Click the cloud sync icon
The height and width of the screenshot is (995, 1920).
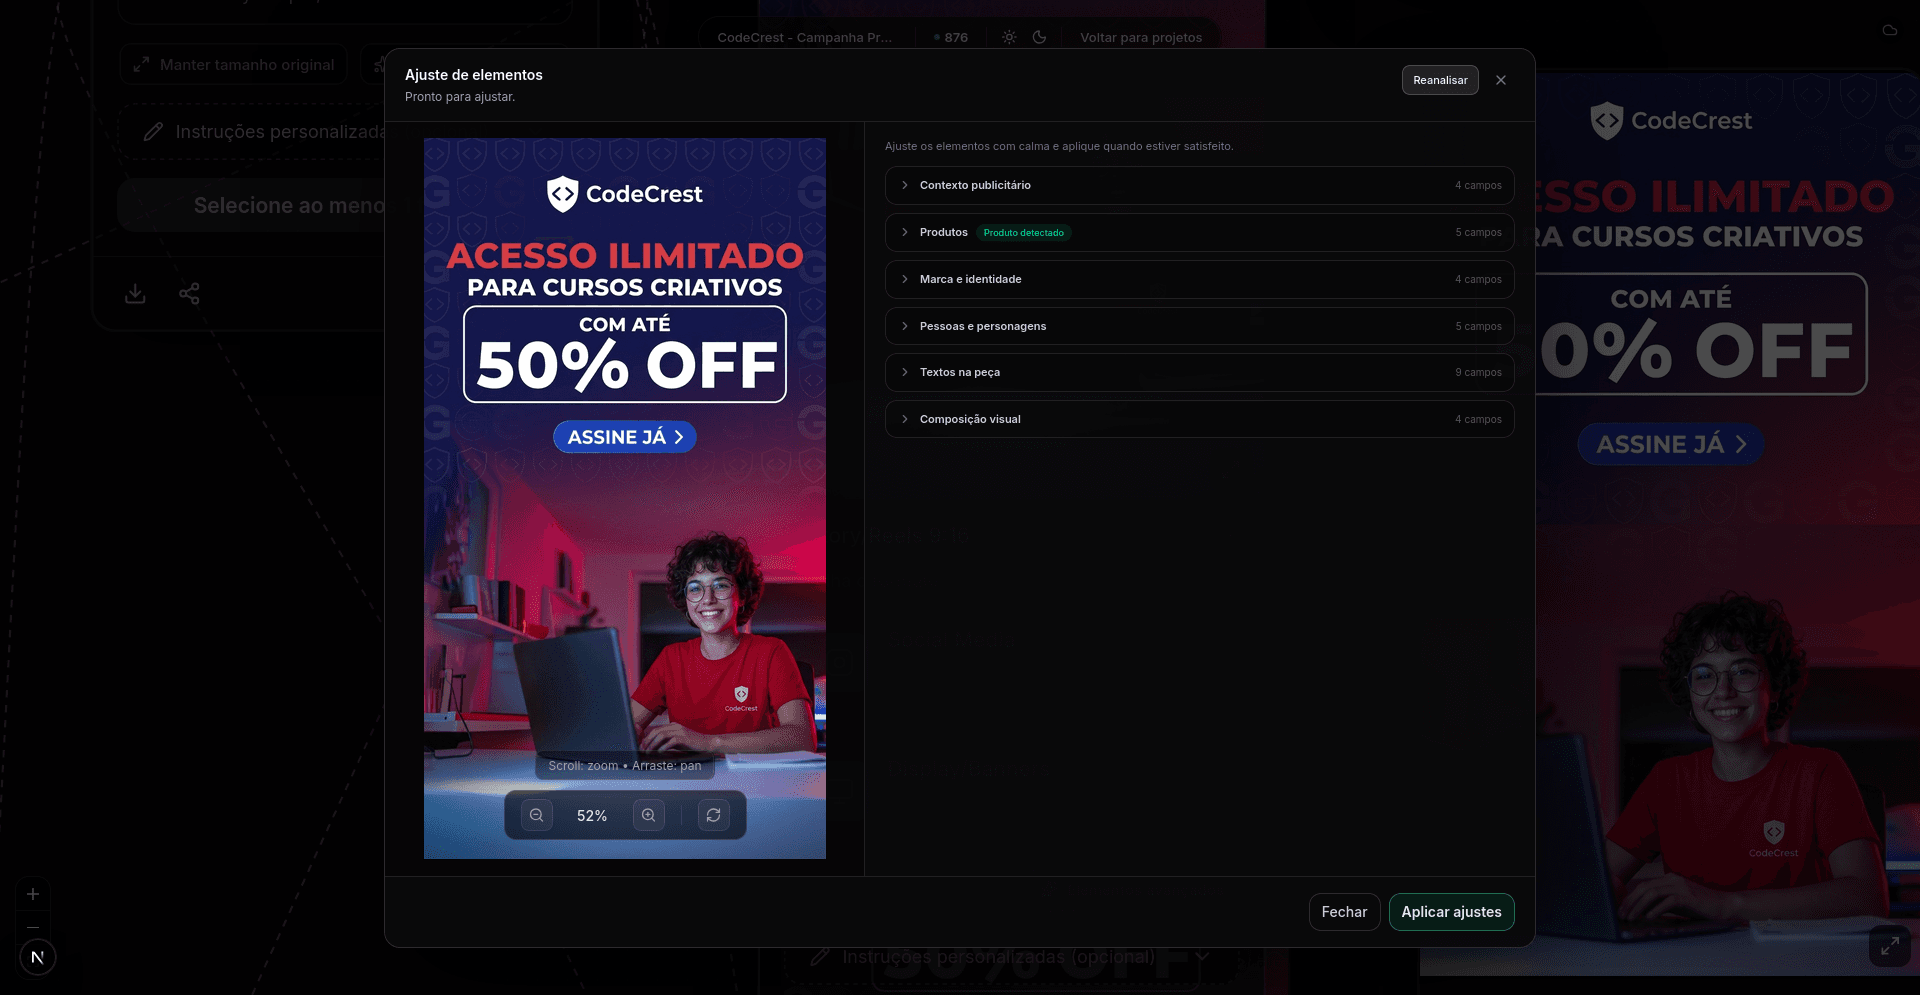click(x=1890, y=30)
